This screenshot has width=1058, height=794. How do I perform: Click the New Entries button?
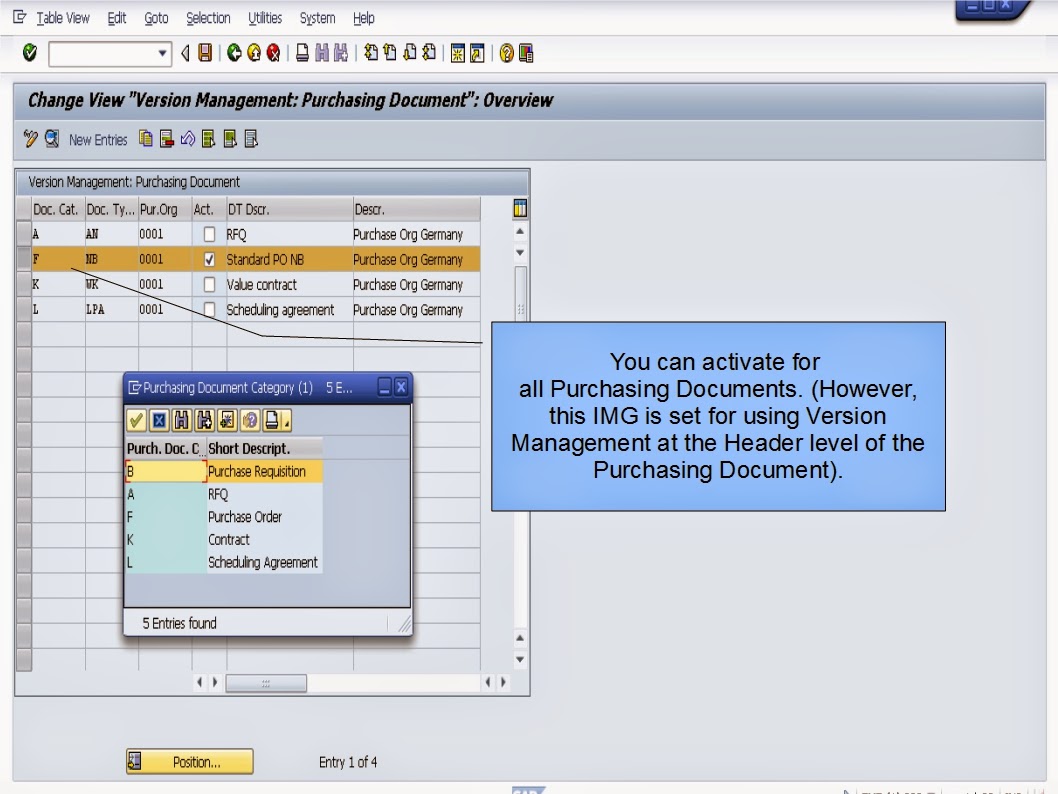pos(99,139)
